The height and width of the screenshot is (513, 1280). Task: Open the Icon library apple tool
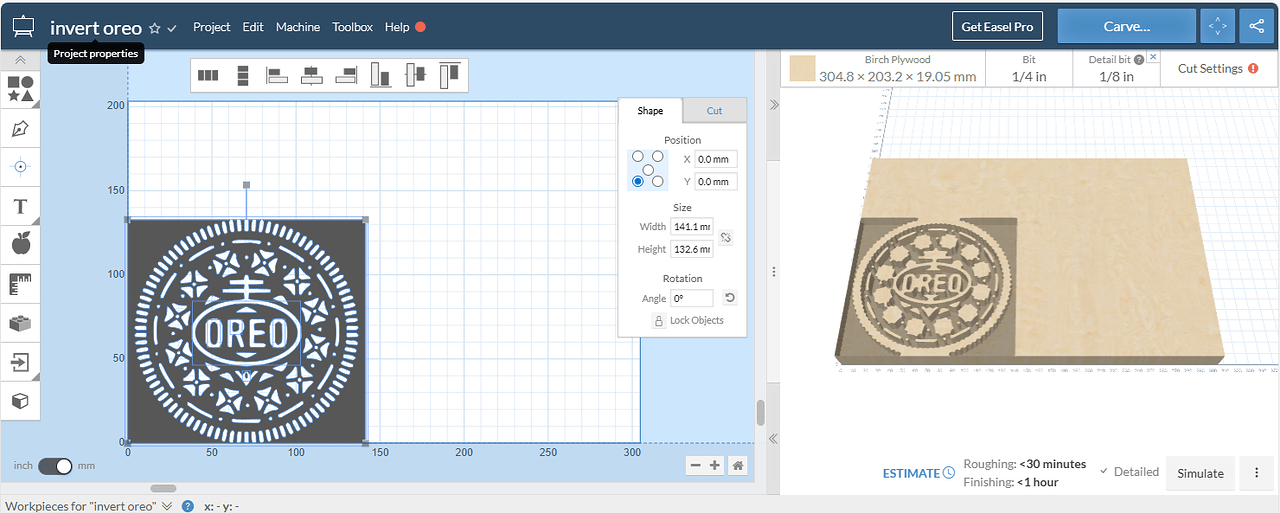pyautogui.click(x=20, y=243)
